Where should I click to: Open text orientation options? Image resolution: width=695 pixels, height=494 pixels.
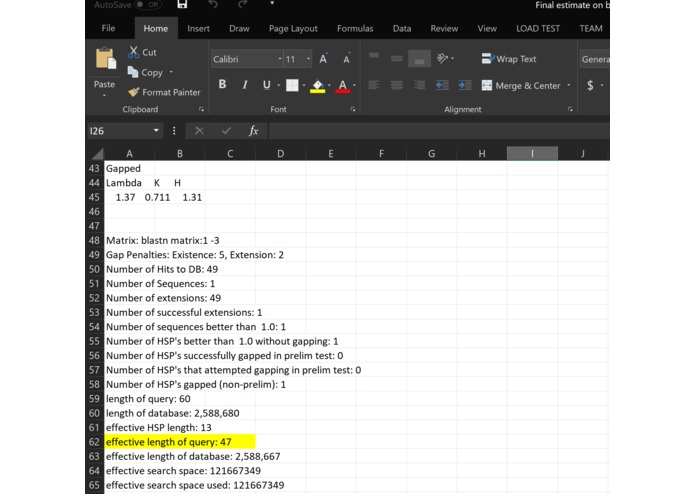point(445,58)
